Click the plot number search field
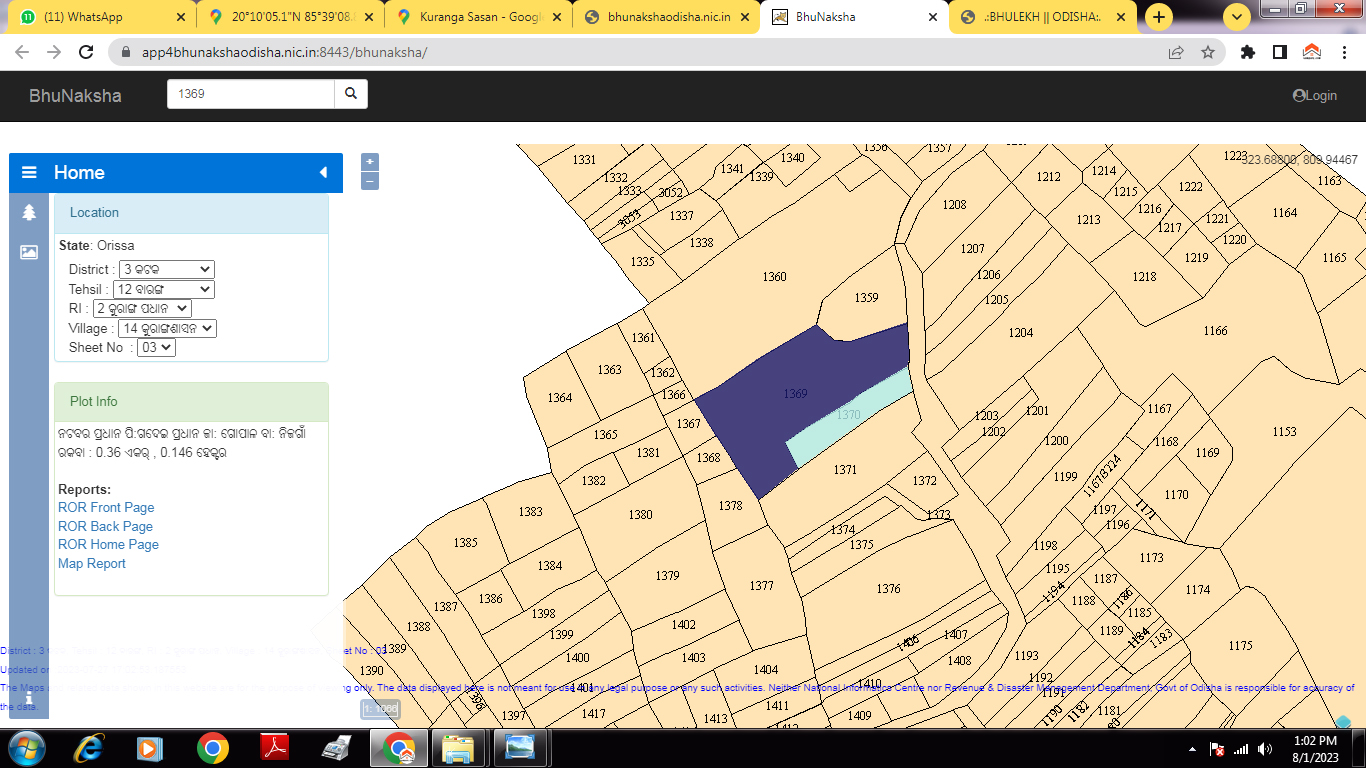This screenshot has height=768, width=1366. [250, 94]
